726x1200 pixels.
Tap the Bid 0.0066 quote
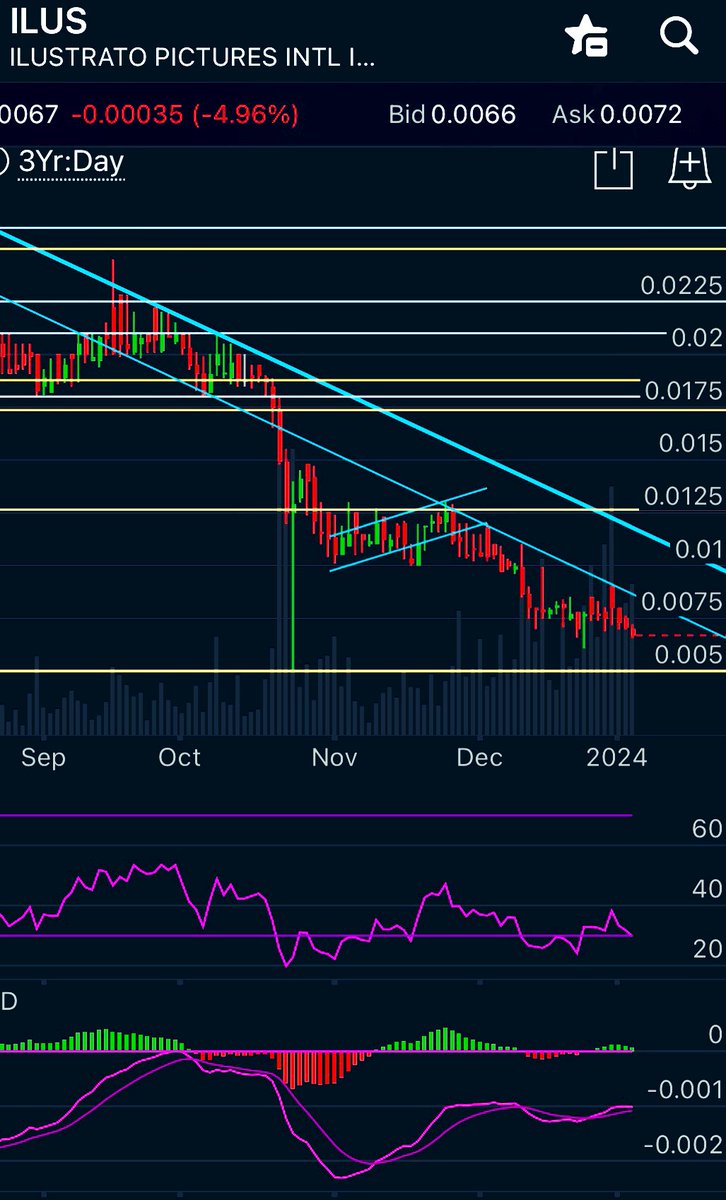tap(452, 114)
